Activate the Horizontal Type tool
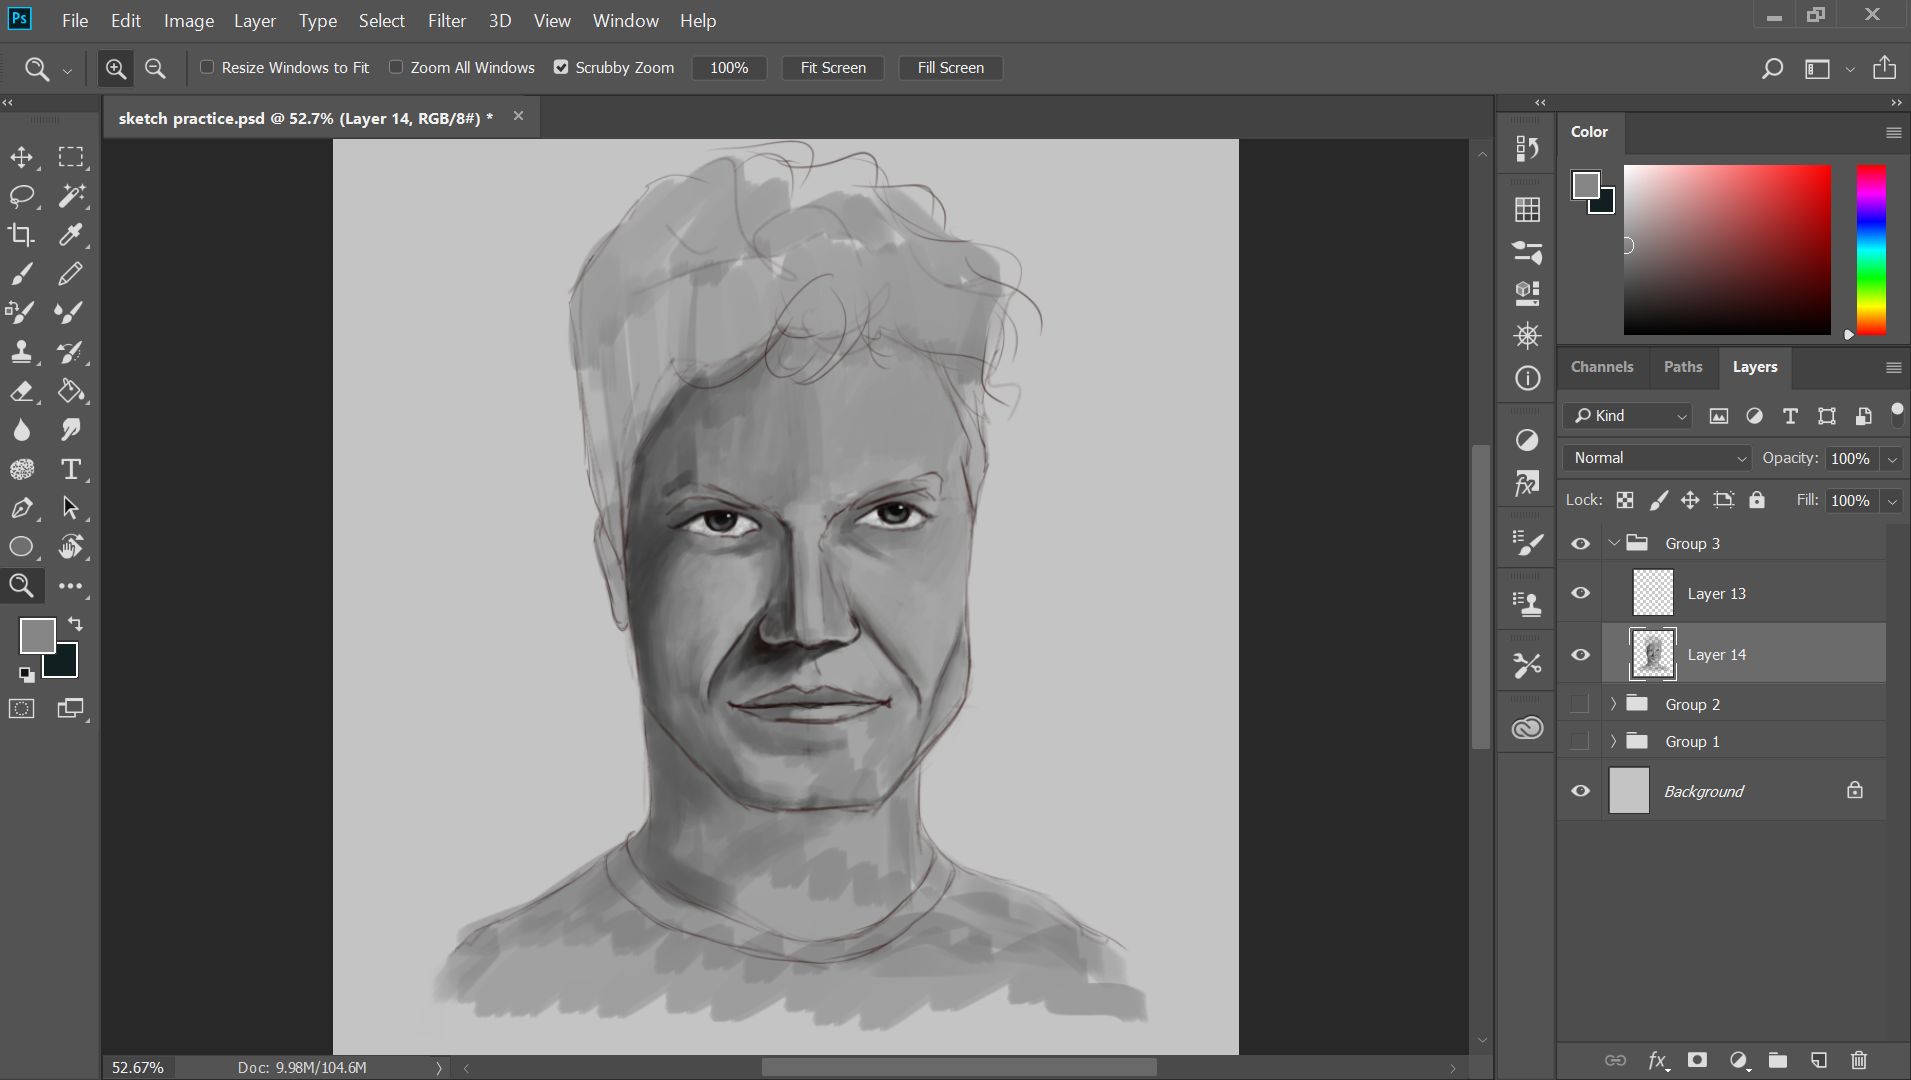 pos(70,469)
